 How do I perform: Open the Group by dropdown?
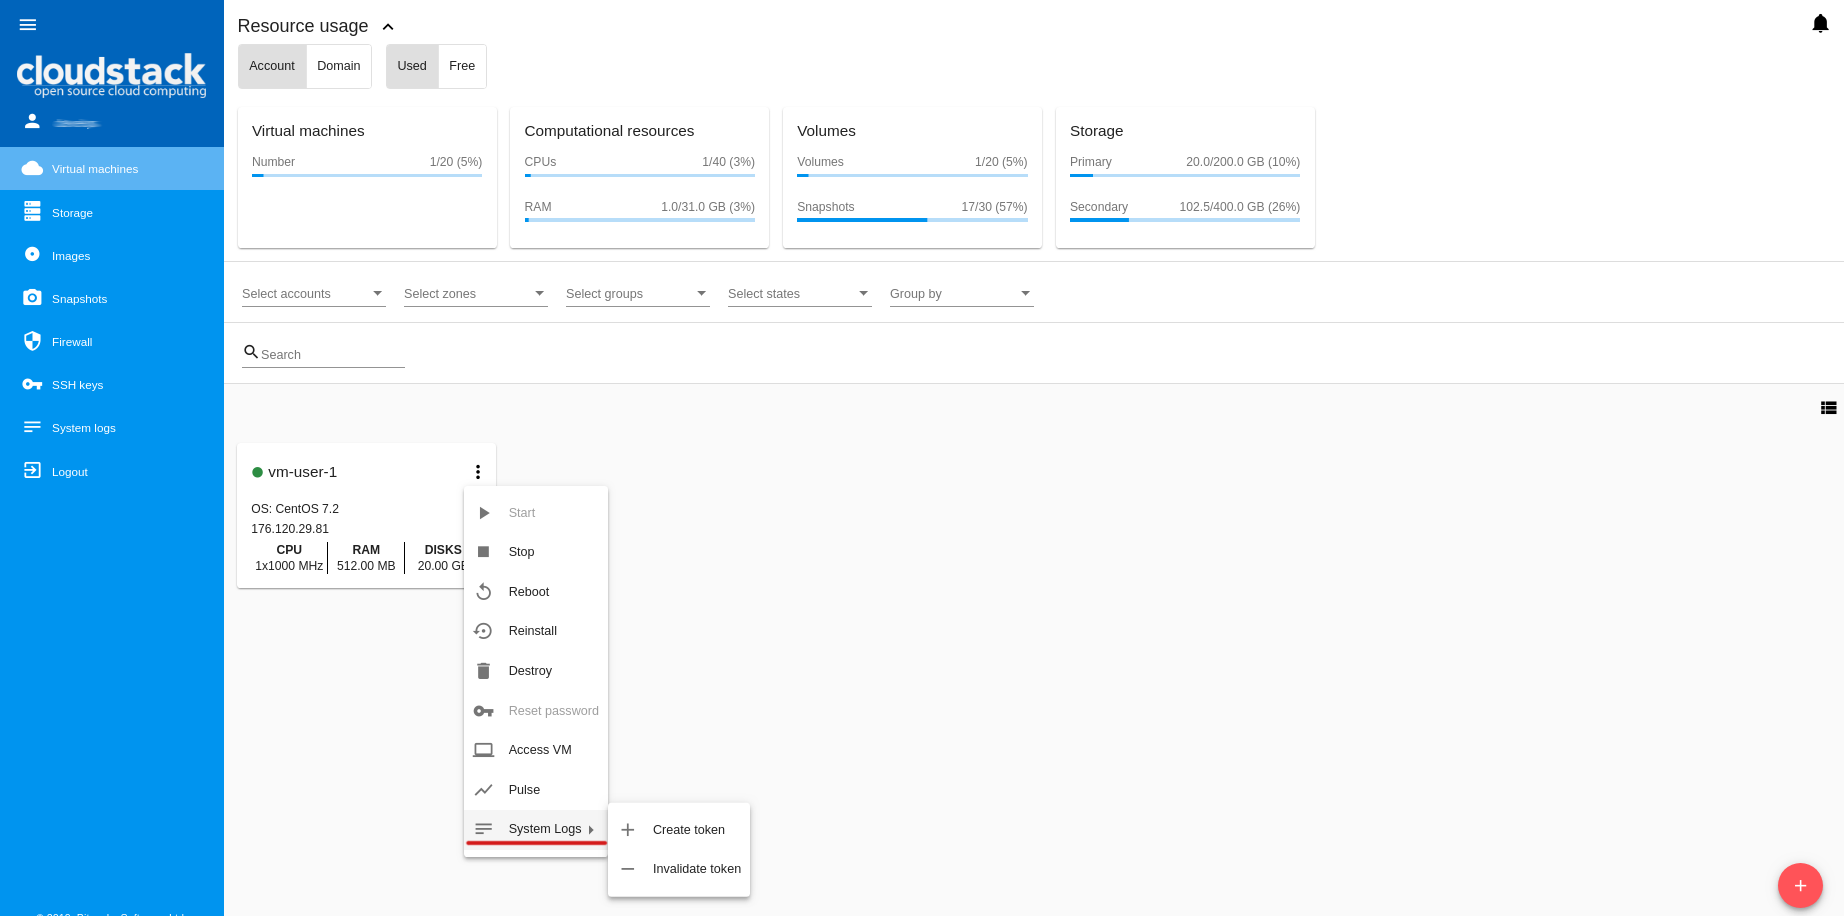tap(961, 294)
